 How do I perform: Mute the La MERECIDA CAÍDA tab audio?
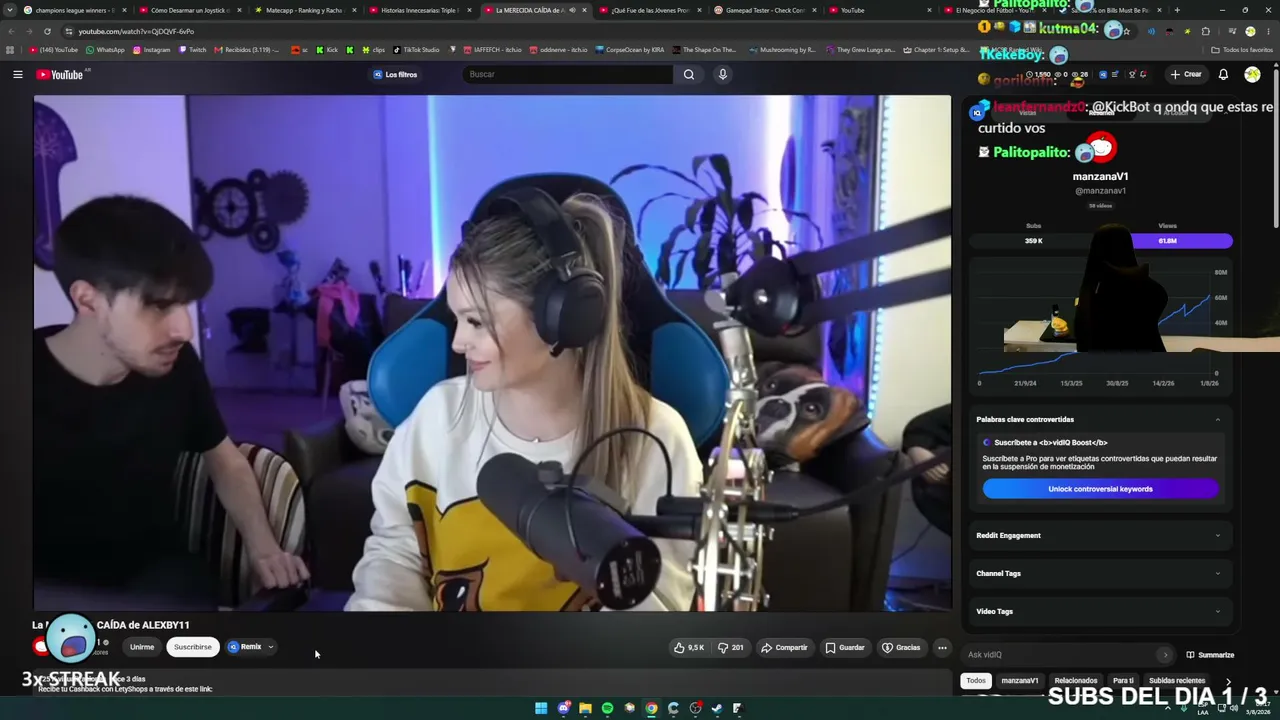pyautogui.click(x=572, y=10)
